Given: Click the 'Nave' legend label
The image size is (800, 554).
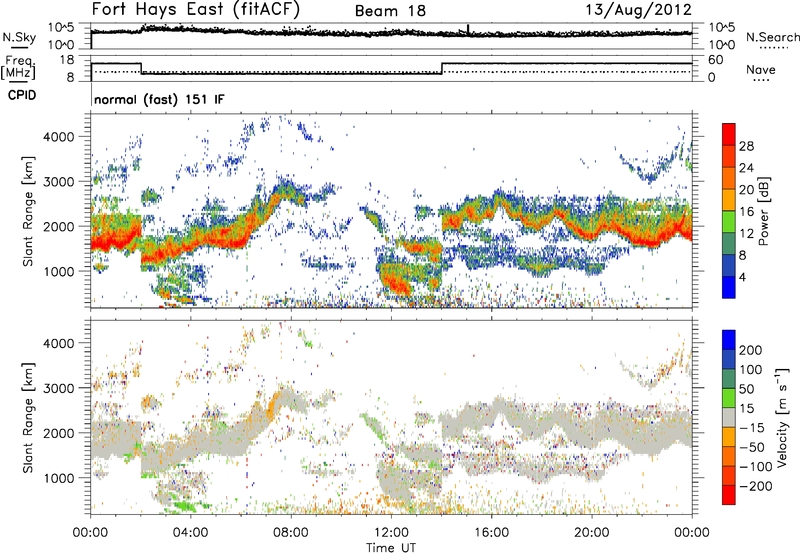Looking at the screenshot, I should click(x=760, y=69).
